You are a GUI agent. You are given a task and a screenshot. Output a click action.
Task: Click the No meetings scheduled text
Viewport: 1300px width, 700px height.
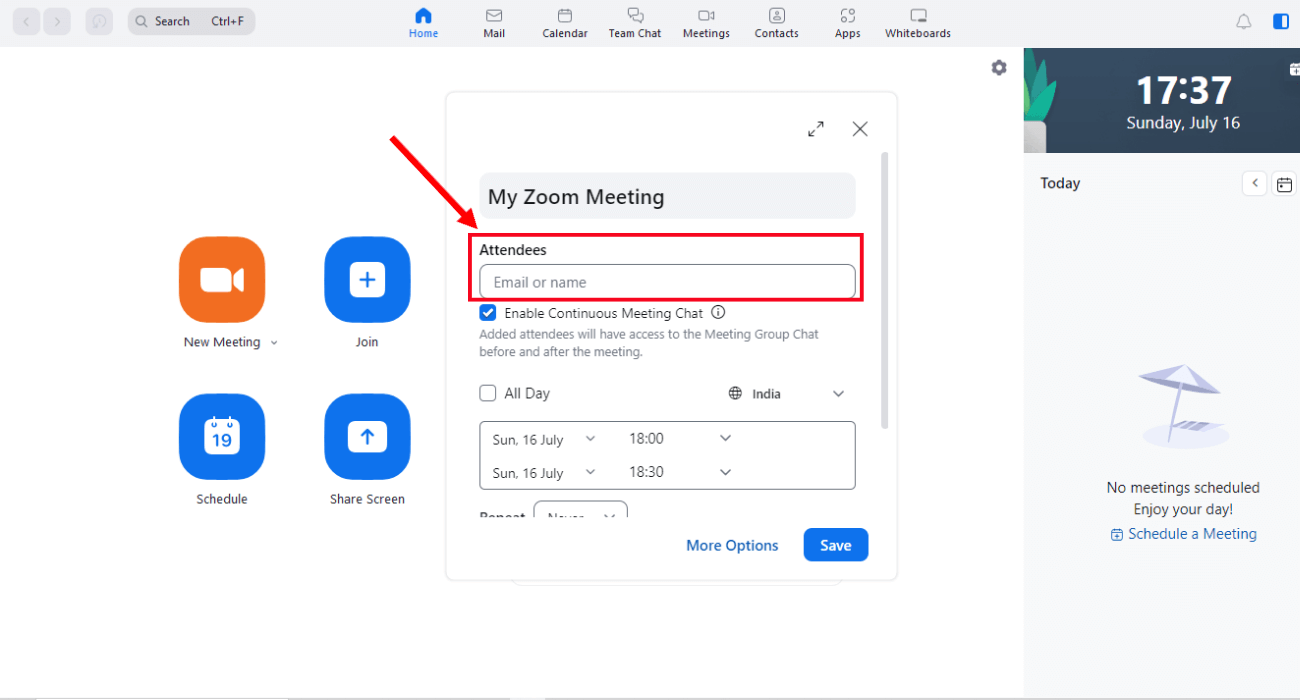coord(1183,488)
